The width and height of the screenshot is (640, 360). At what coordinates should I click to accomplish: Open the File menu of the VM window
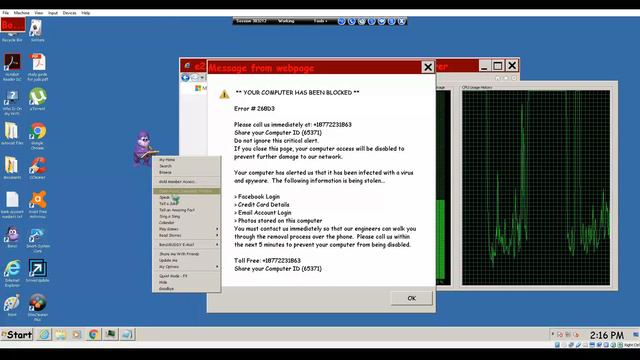point(6,13)
